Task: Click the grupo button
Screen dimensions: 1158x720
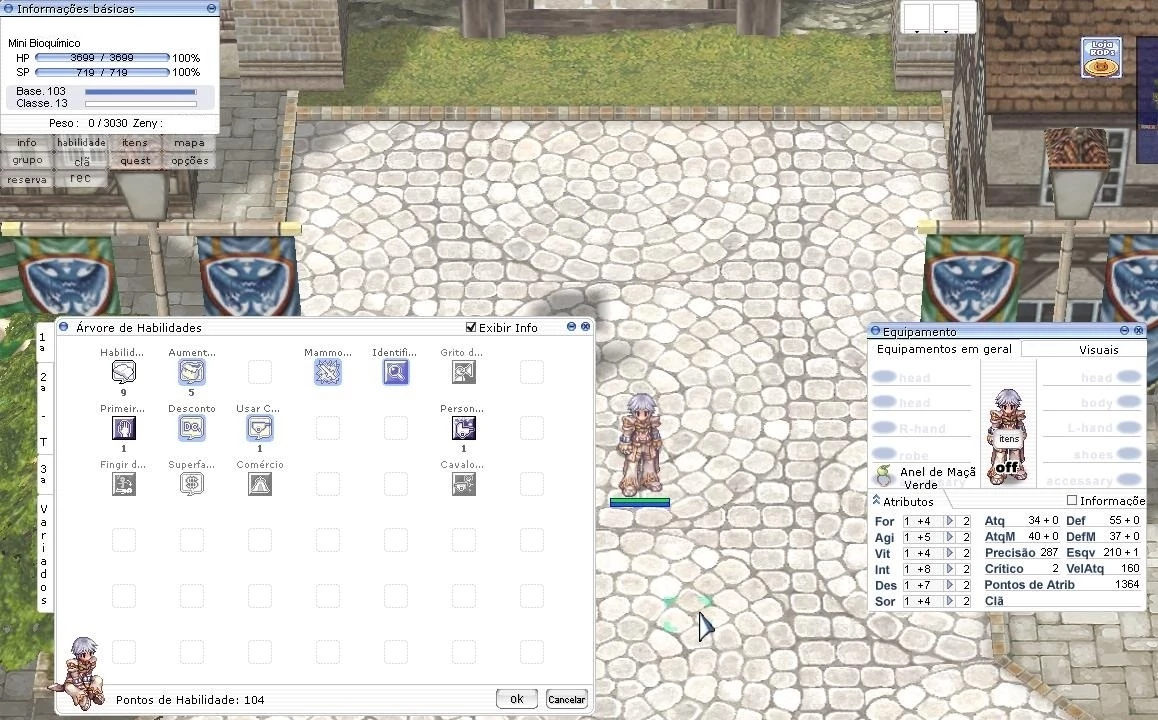Action: coord(27,160)
